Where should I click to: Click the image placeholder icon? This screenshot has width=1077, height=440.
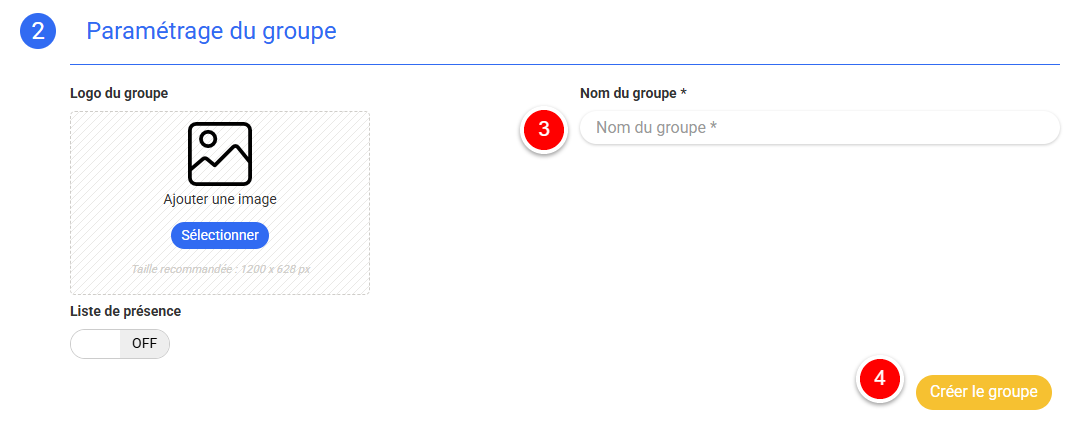(x=220, y=153)
